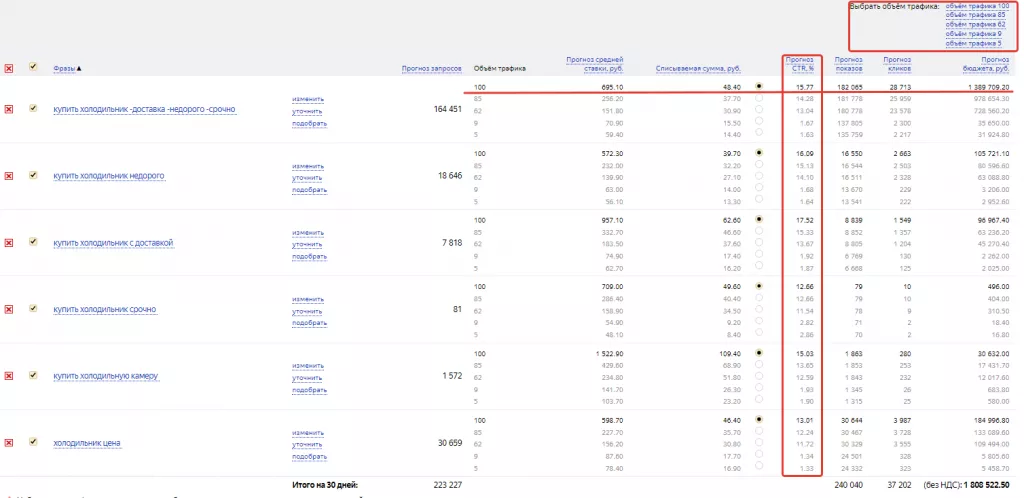The image size is (1024, 498).
Task: Click 'изменить' for 'купить холодильник с доставкой'
Action: 308,232
